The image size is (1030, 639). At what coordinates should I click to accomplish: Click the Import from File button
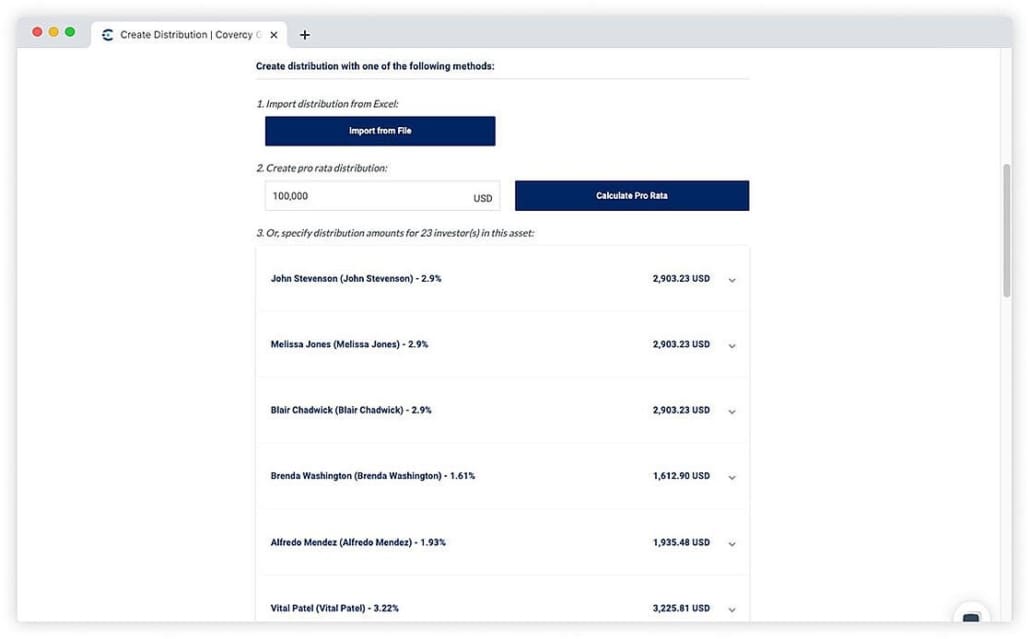379,131
